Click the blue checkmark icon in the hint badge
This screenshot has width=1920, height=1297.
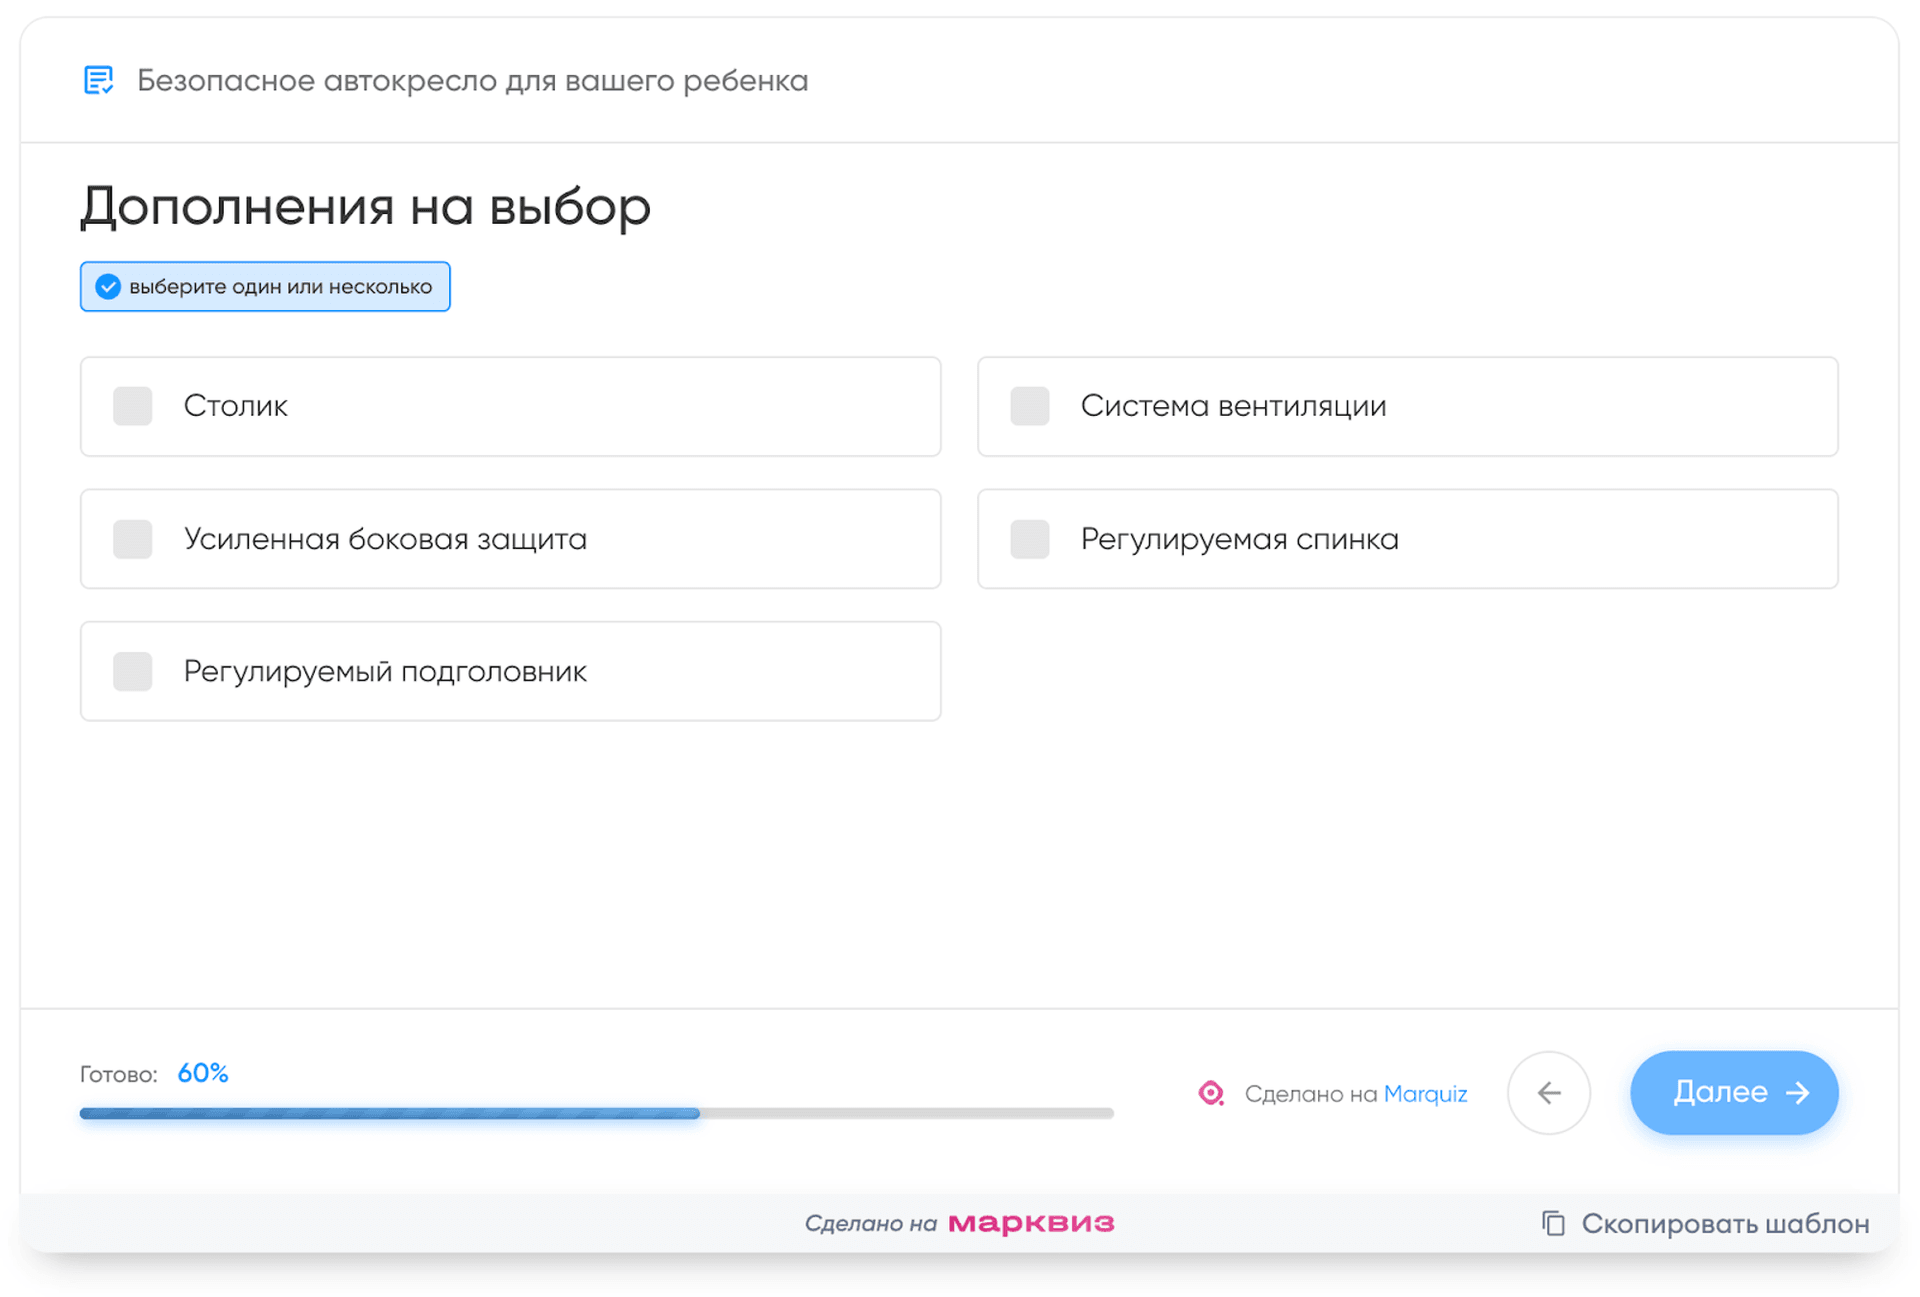pyautogui.click(x=108, y=286)
